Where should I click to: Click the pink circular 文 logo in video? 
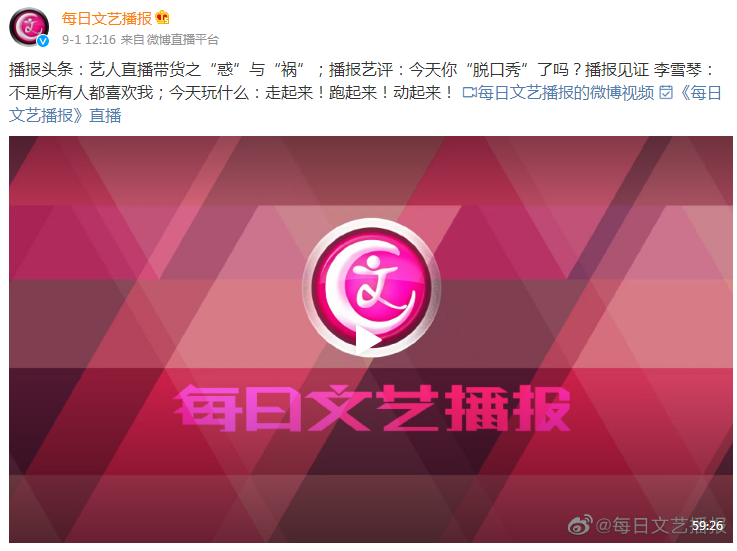371,287
